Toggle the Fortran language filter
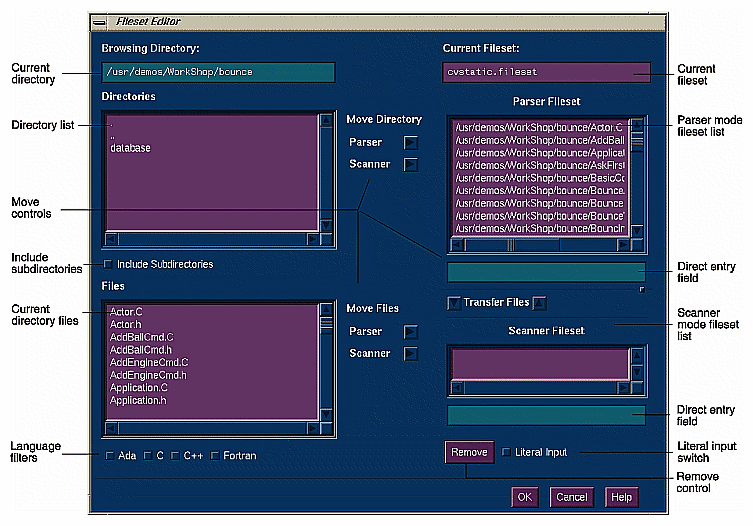 [215, 455]
